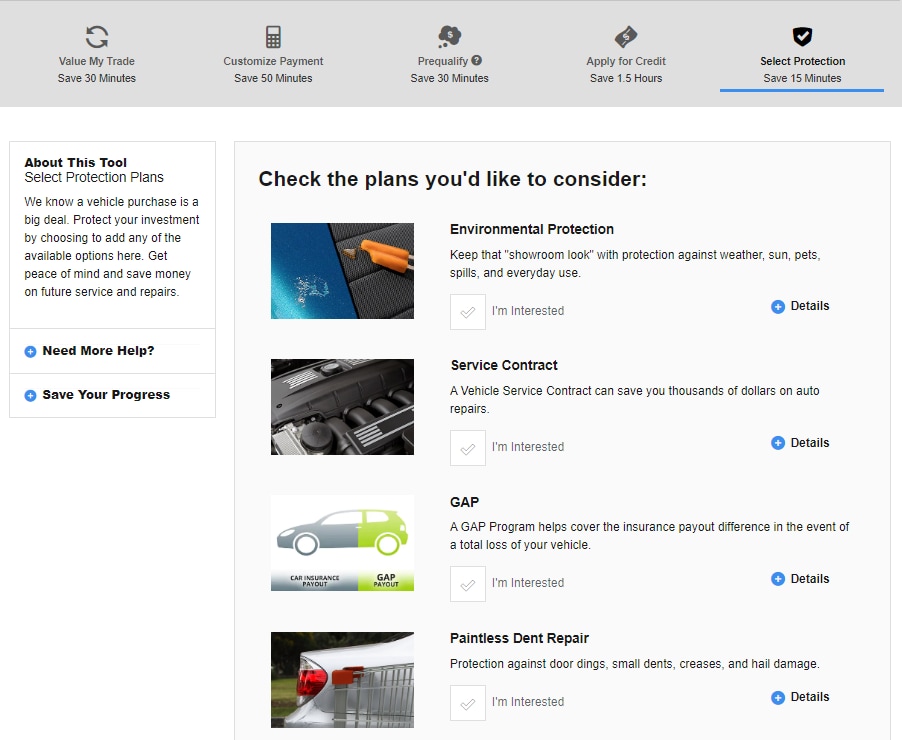Screen dimensions: 902x740
Task: Check I'm Interested for Environmental Protection
Action: pos(468,312)
